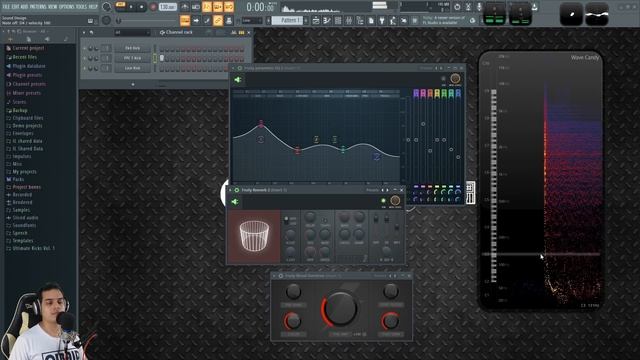Image resolution: width=640 pixels, height=360 pixels.
Task: Open the channel rack toolbar icon
Action: pyautogui.click(x=338, y=20)
